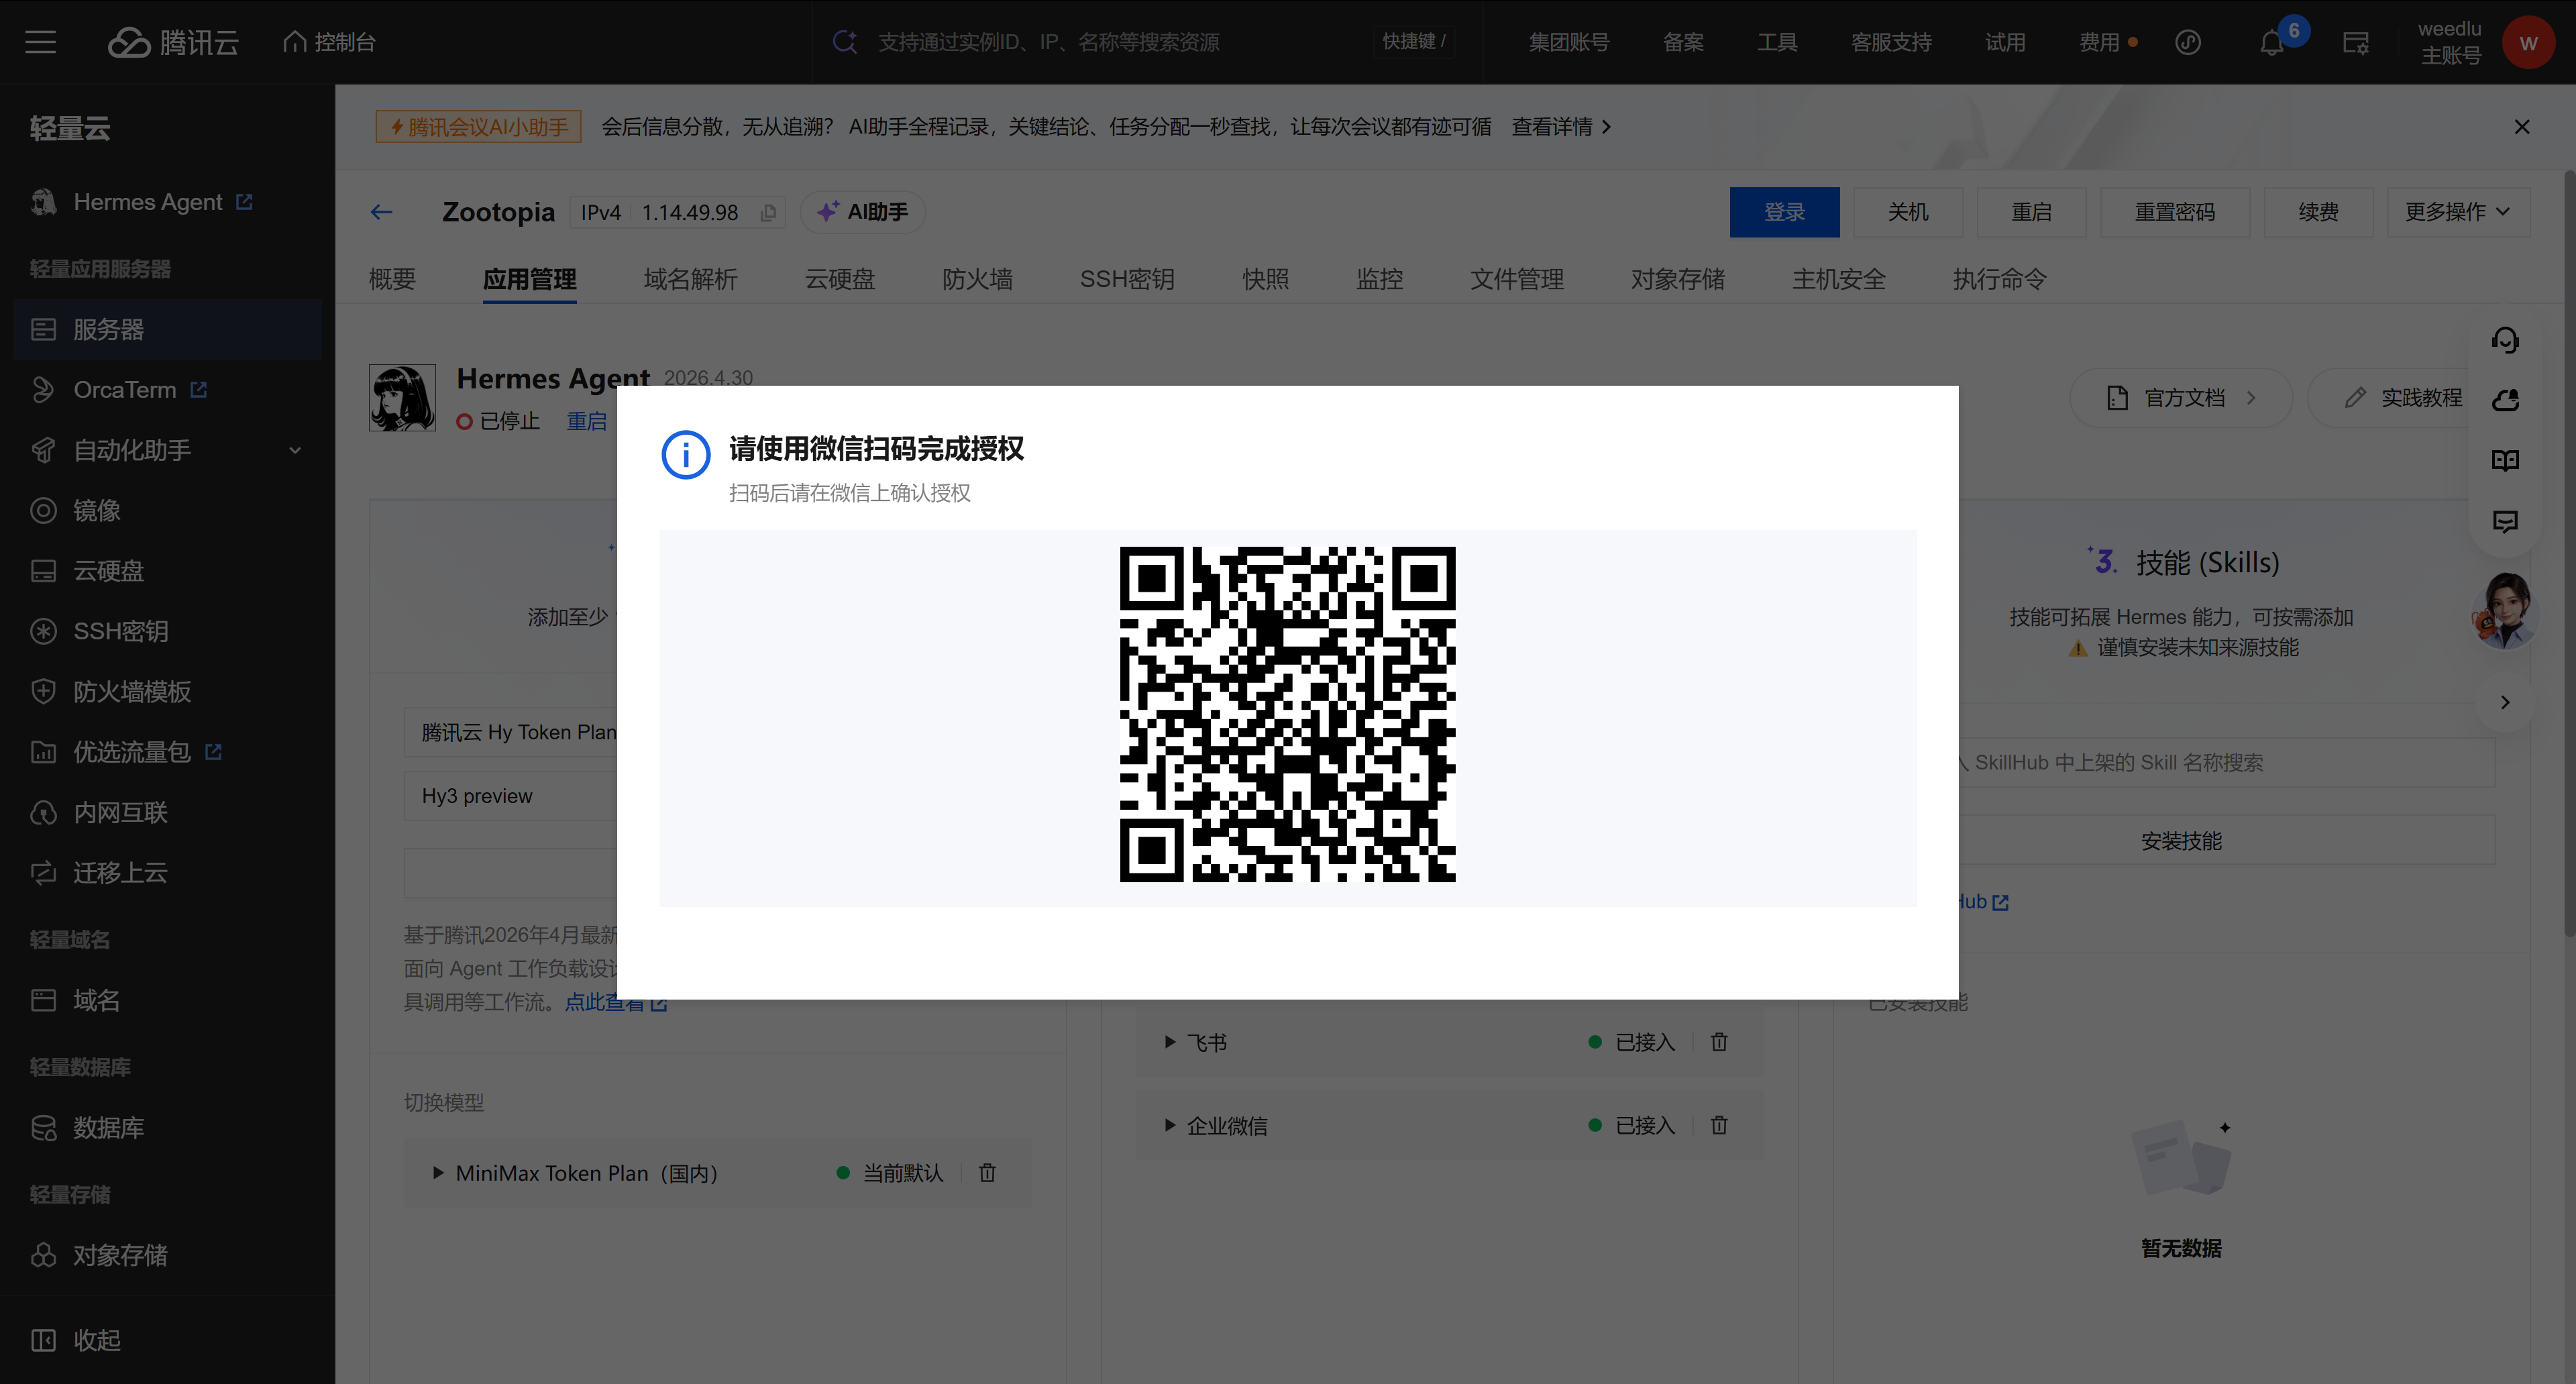Screen dimensions: 2576x1384
Task: Open the Cloud Shell terminal icon in top bar
Action: pyautogui.click(x=2355, y=43)
